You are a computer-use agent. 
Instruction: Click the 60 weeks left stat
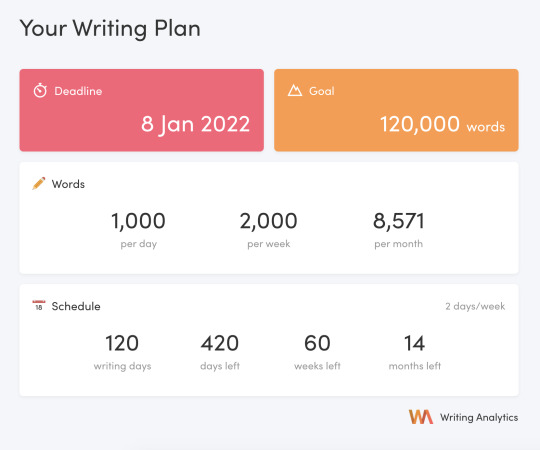(317, 352)
